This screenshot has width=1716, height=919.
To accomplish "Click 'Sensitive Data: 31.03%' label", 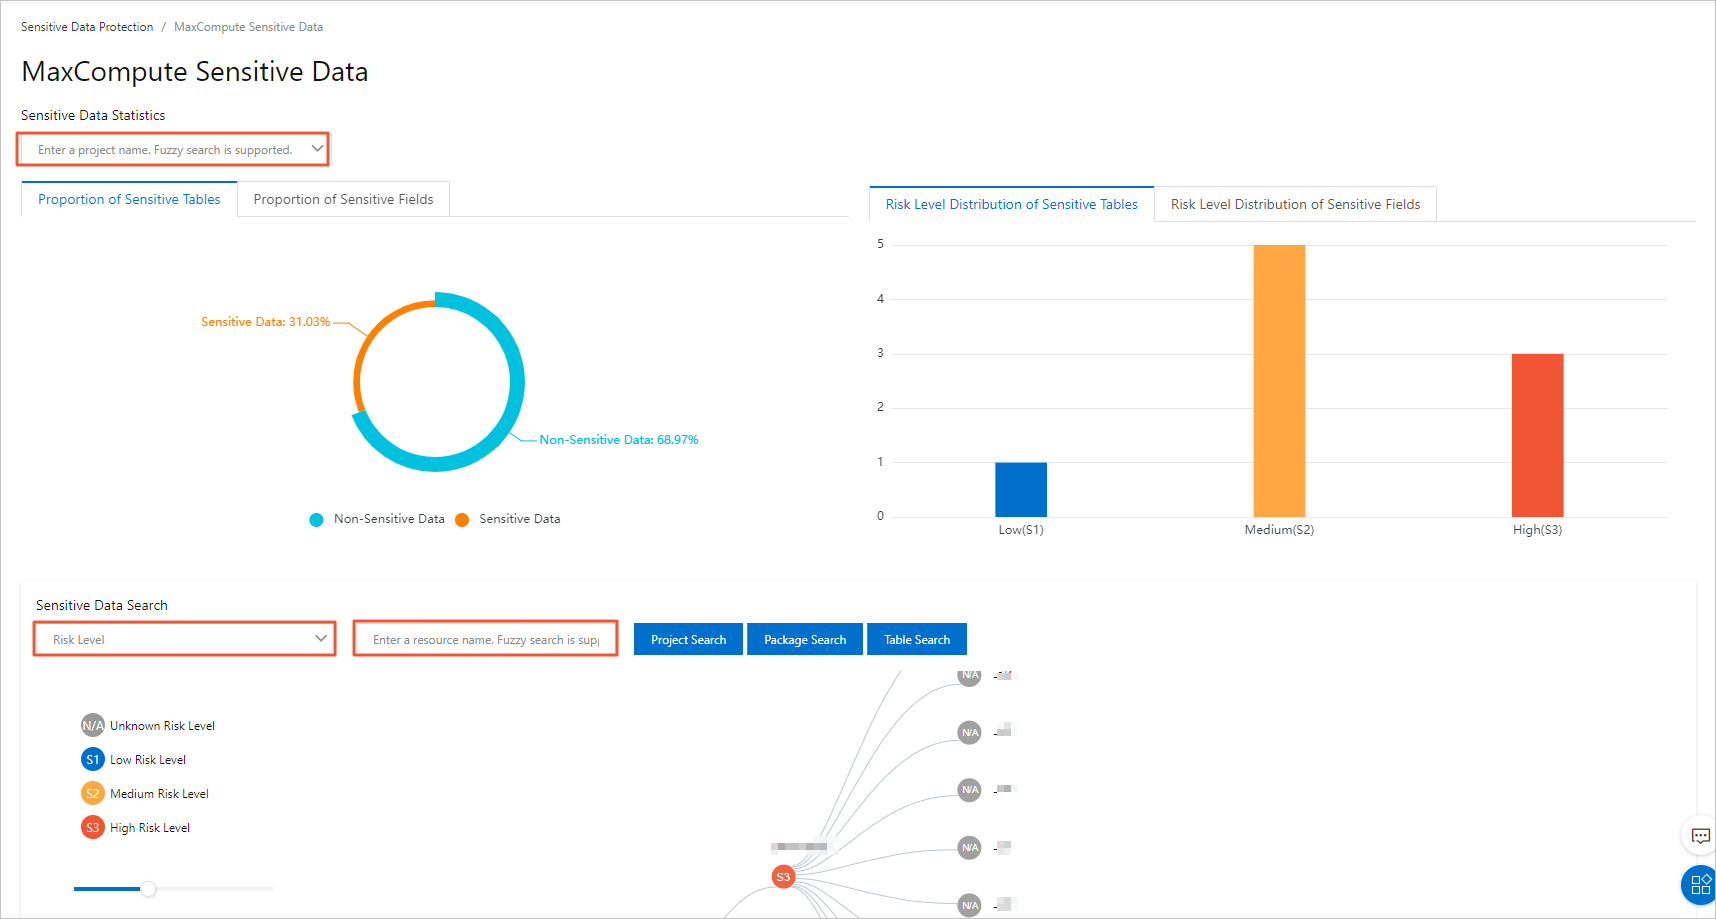I will pyautogui.click(x=265, y=322).
